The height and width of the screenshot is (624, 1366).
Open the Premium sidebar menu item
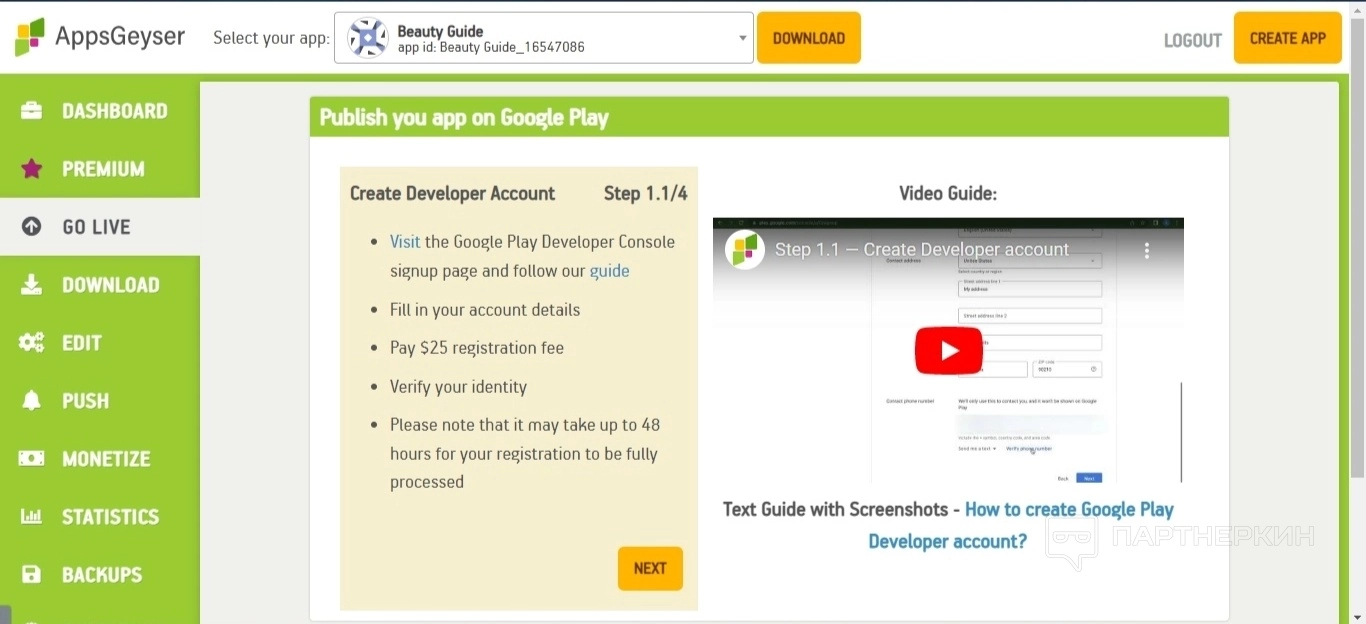pyautogui.click(x=100, y=169)
